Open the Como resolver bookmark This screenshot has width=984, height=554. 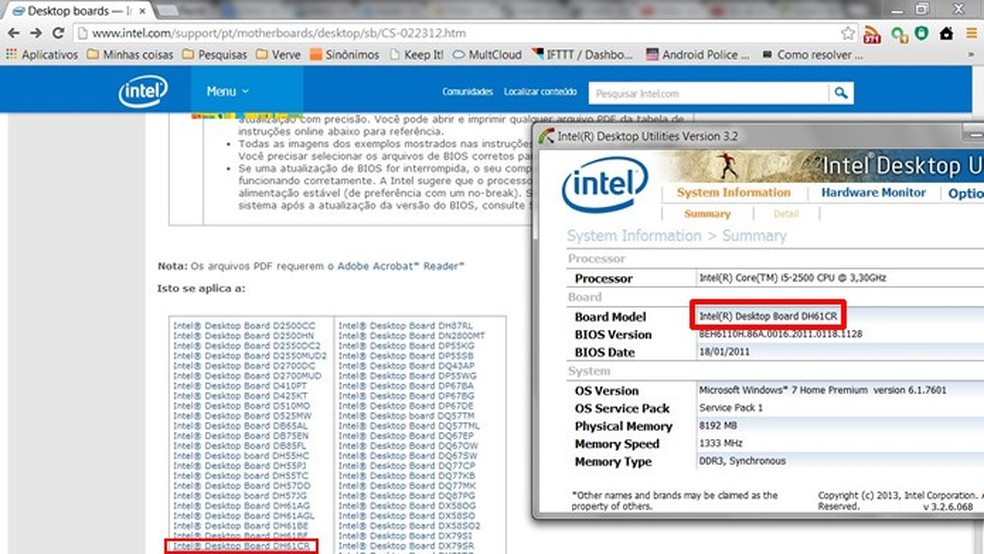click(x=813, y=55)
